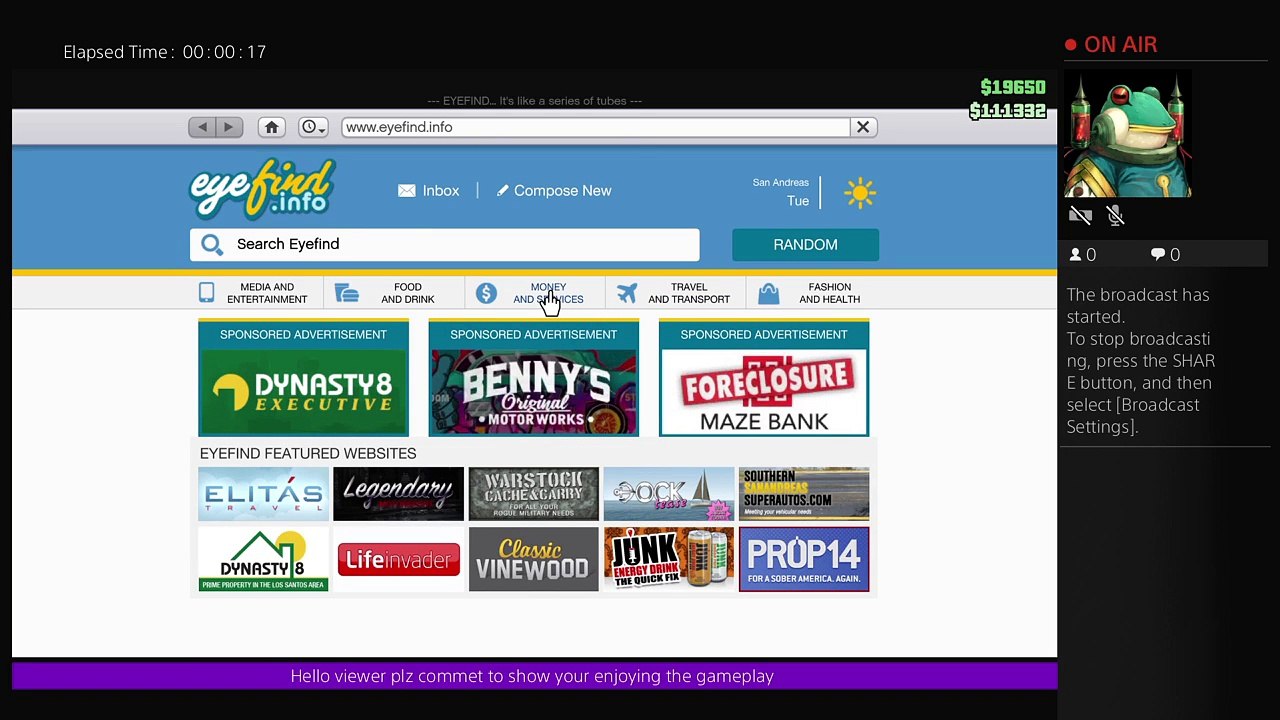Open Warstock Cache & Carry tile
This screenshot has height=720, width=1280.
pyautogui.click(x=533, y=494)
